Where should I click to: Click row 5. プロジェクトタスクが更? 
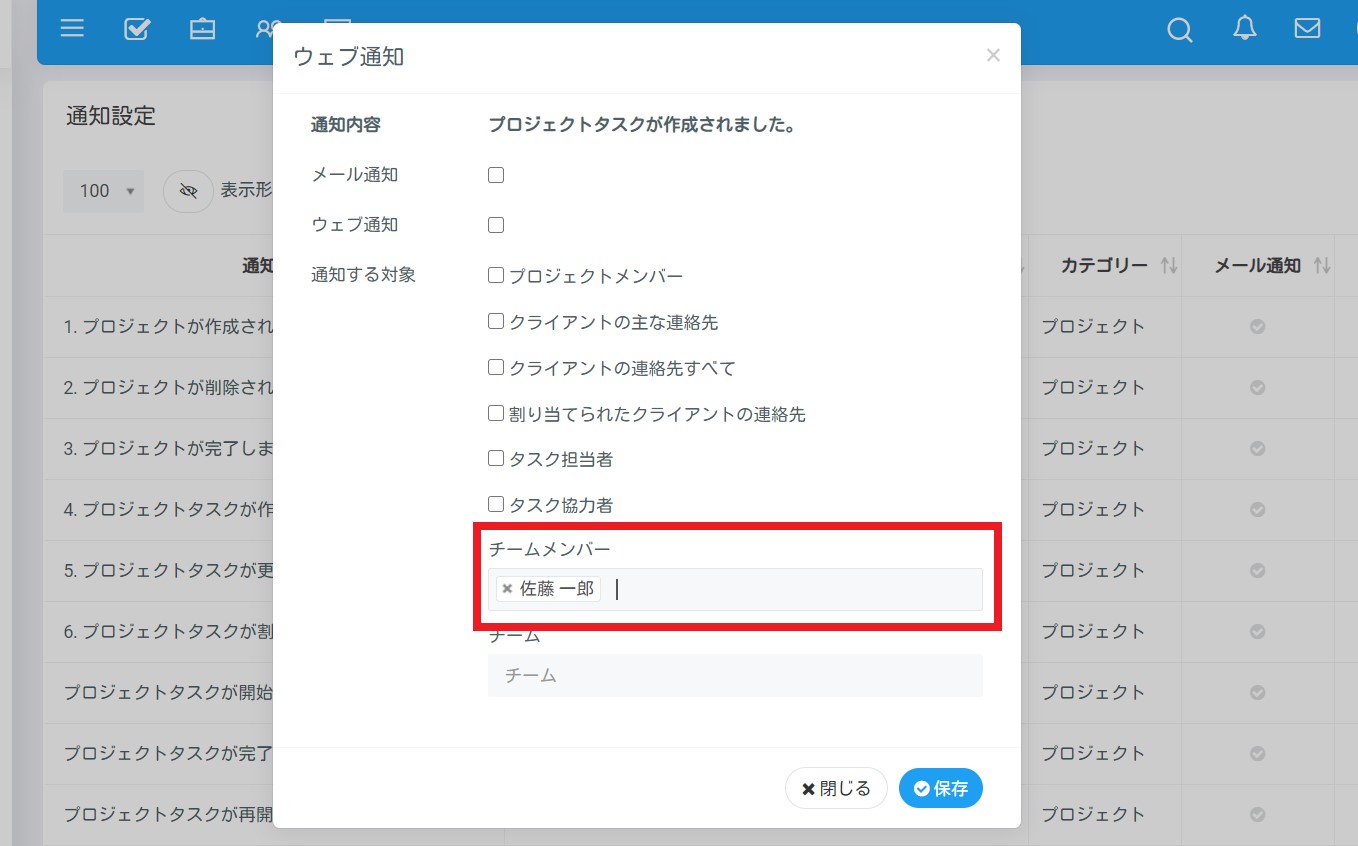pos(168,570)
